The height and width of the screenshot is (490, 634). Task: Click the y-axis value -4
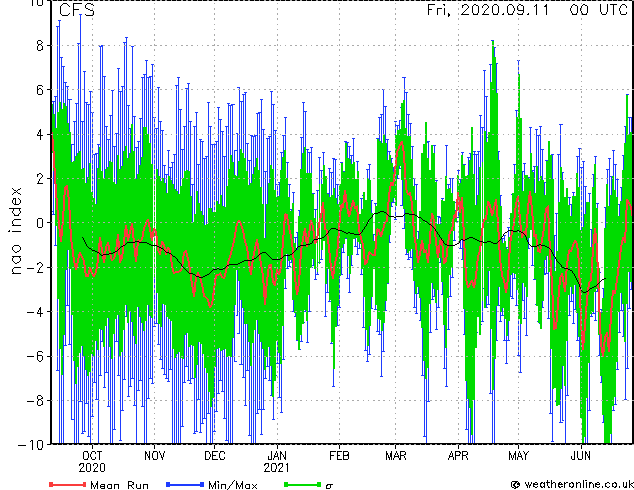click(35, 312)
